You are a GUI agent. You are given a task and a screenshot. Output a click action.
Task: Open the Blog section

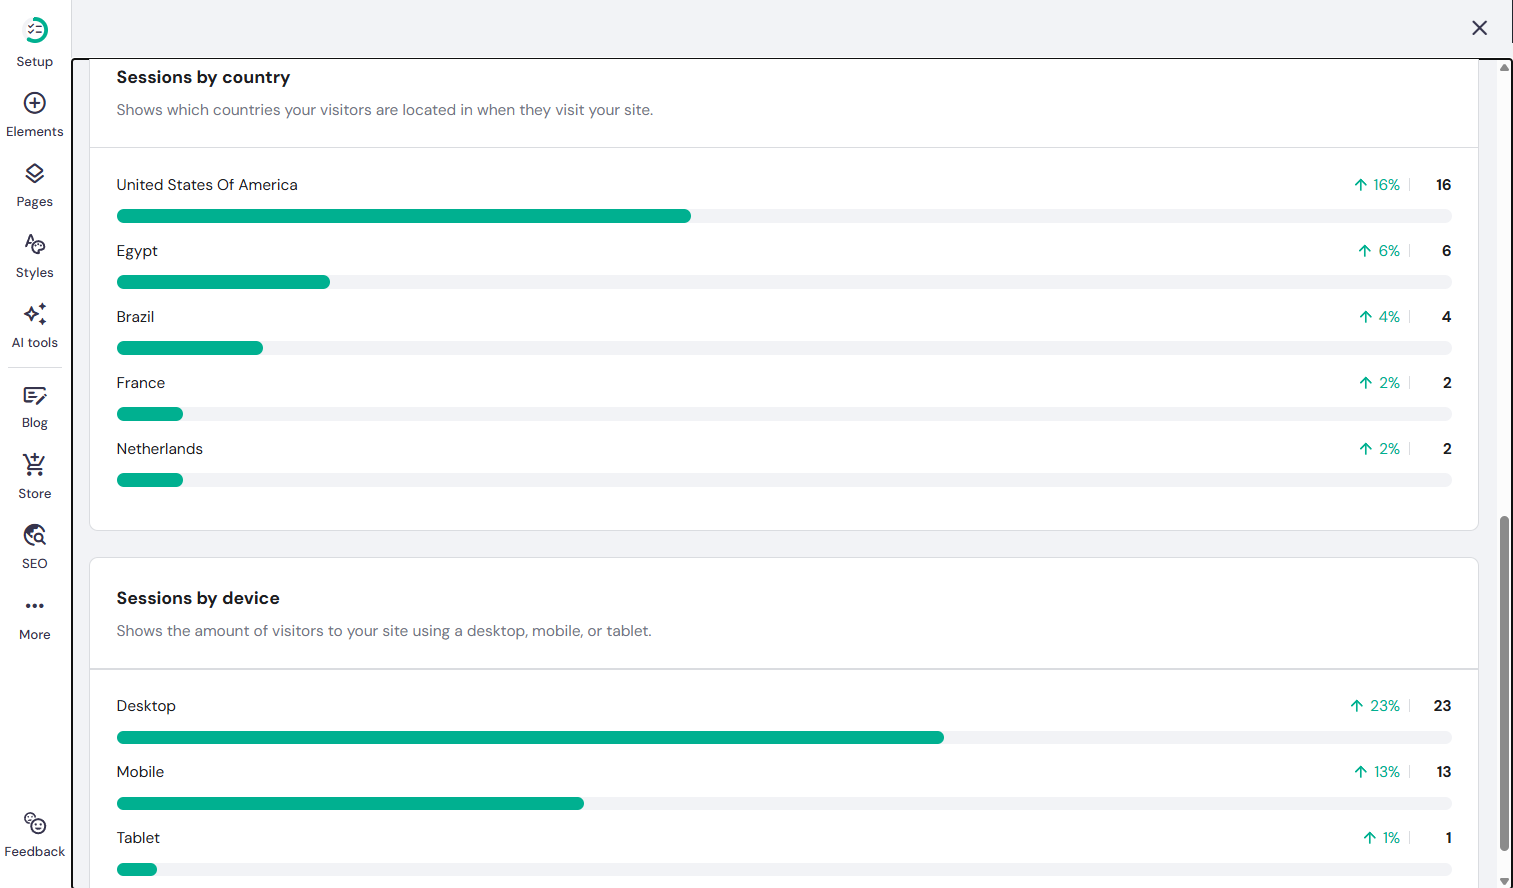35,396
